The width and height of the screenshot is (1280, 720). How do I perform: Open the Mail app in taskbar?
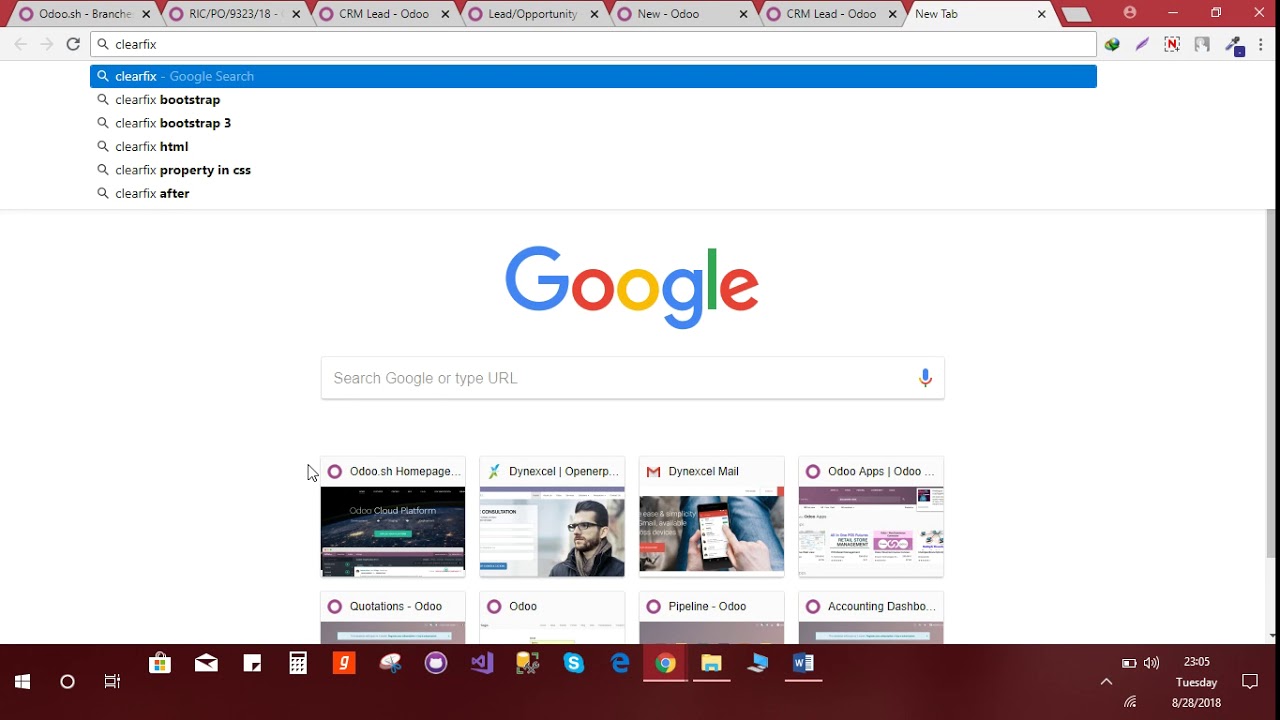pos(206,663)
